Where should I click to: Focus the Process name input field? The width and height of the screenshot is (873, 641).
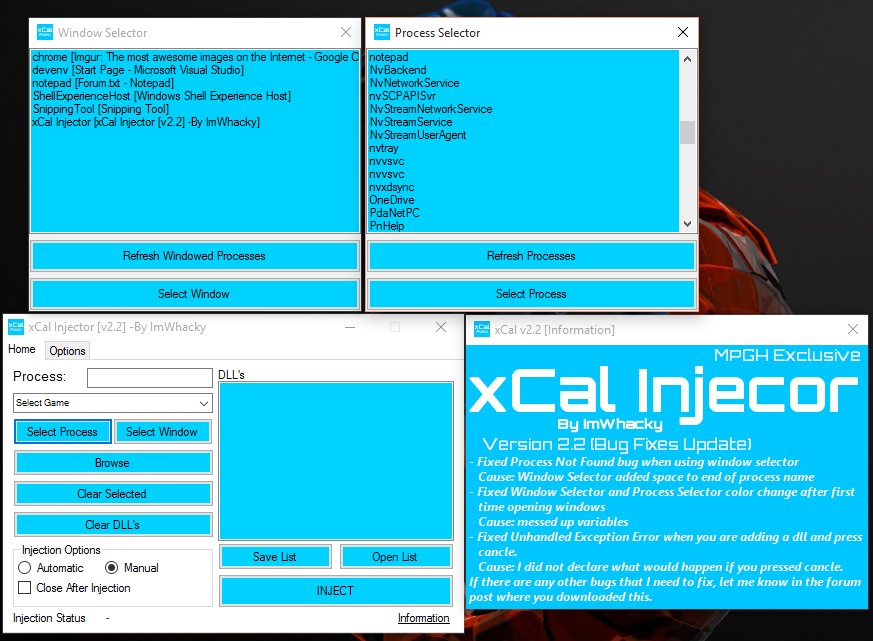[x=150, y=378]
